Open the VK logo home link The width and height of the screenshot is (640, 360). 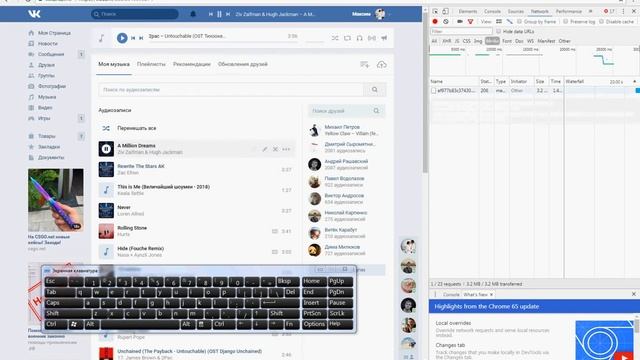tap(34, 14)
